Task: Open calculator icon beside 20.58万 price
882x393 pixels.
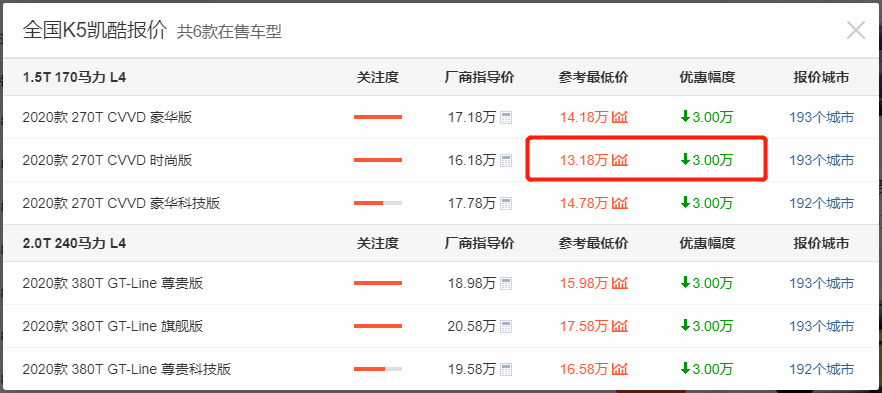Action: (x=506, y=326)
